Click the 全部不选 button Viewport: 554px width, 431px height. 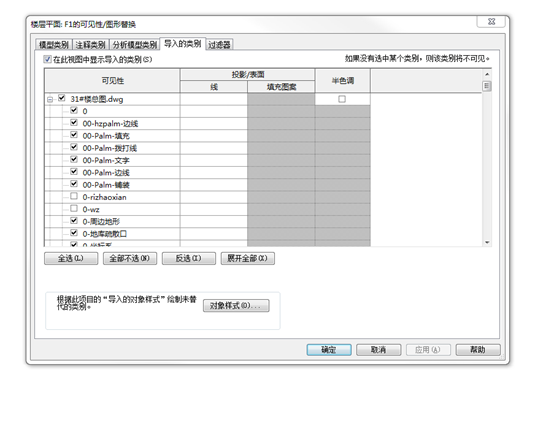[x=130, y=258]
